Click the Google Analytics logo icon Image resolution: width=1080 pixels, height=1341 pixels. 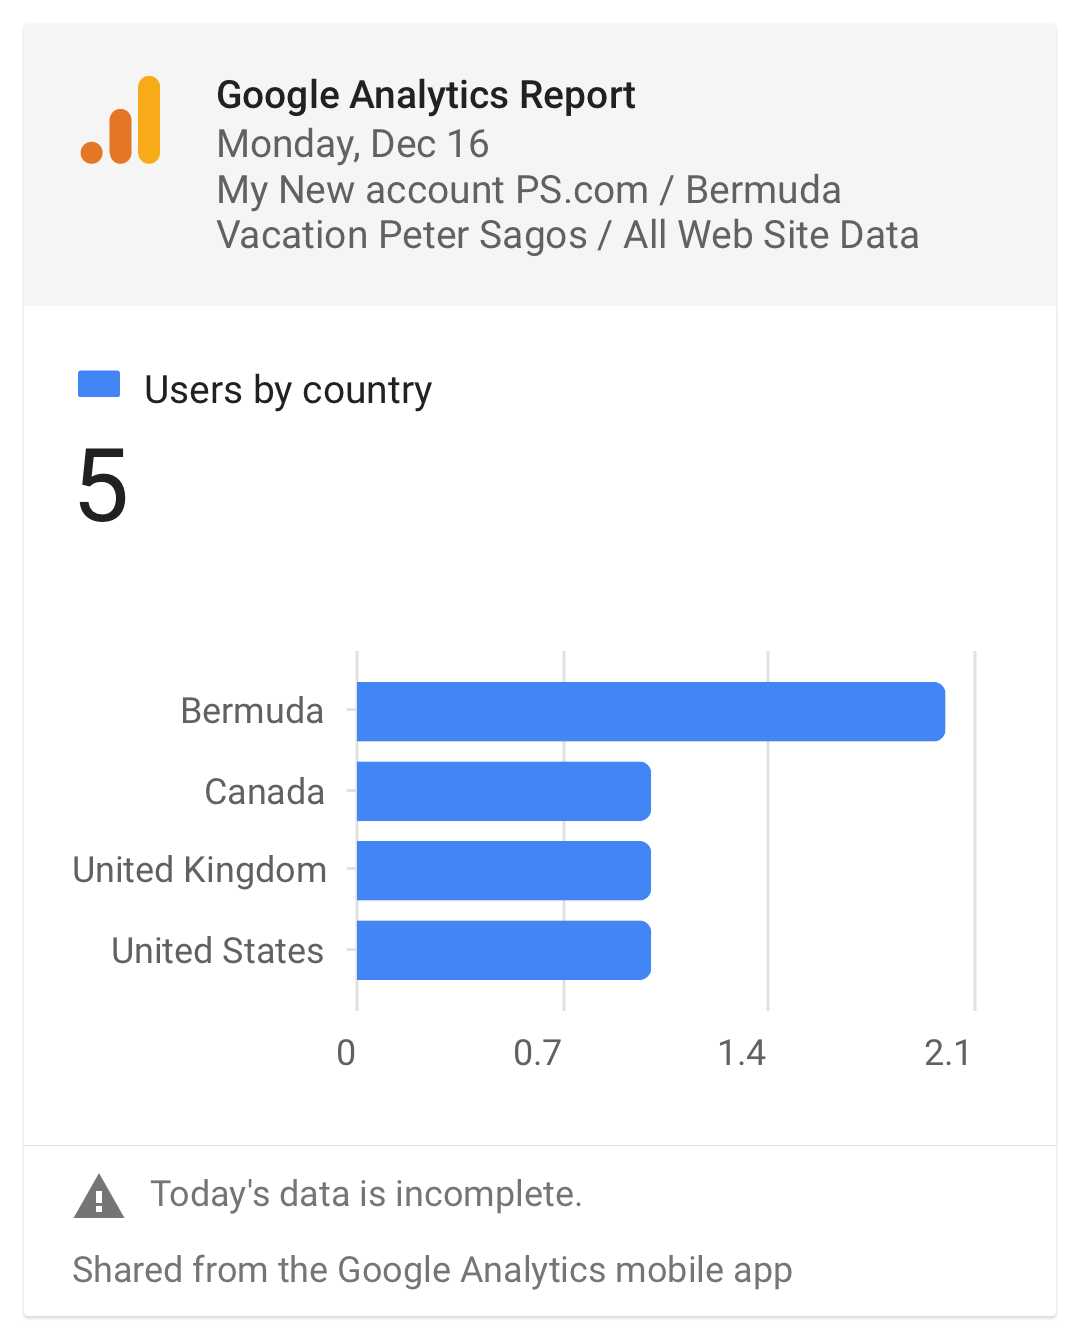point(121,120)
